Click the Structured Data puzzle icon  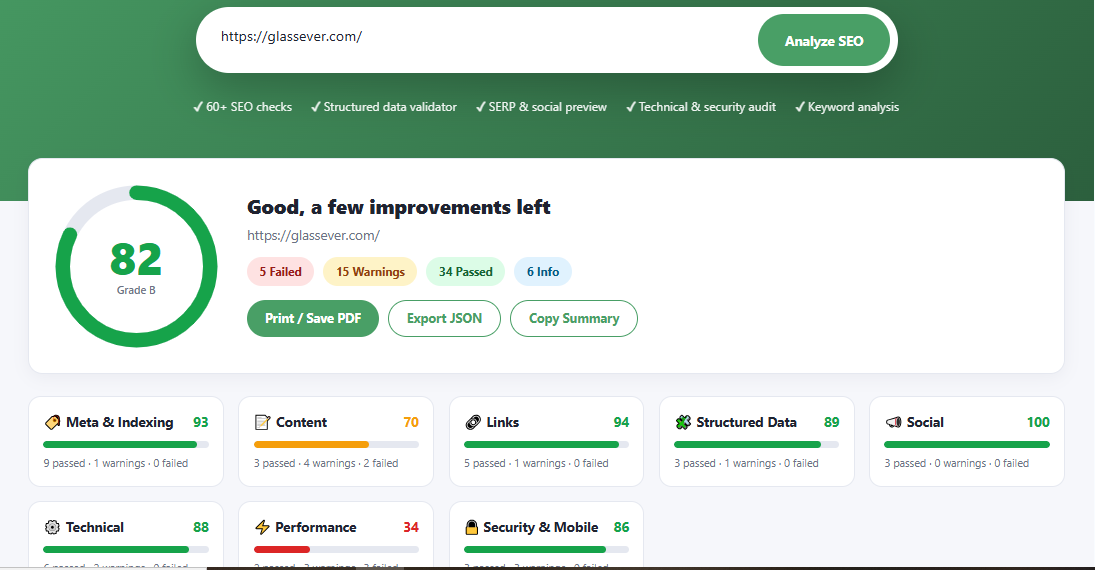[683, 422]
